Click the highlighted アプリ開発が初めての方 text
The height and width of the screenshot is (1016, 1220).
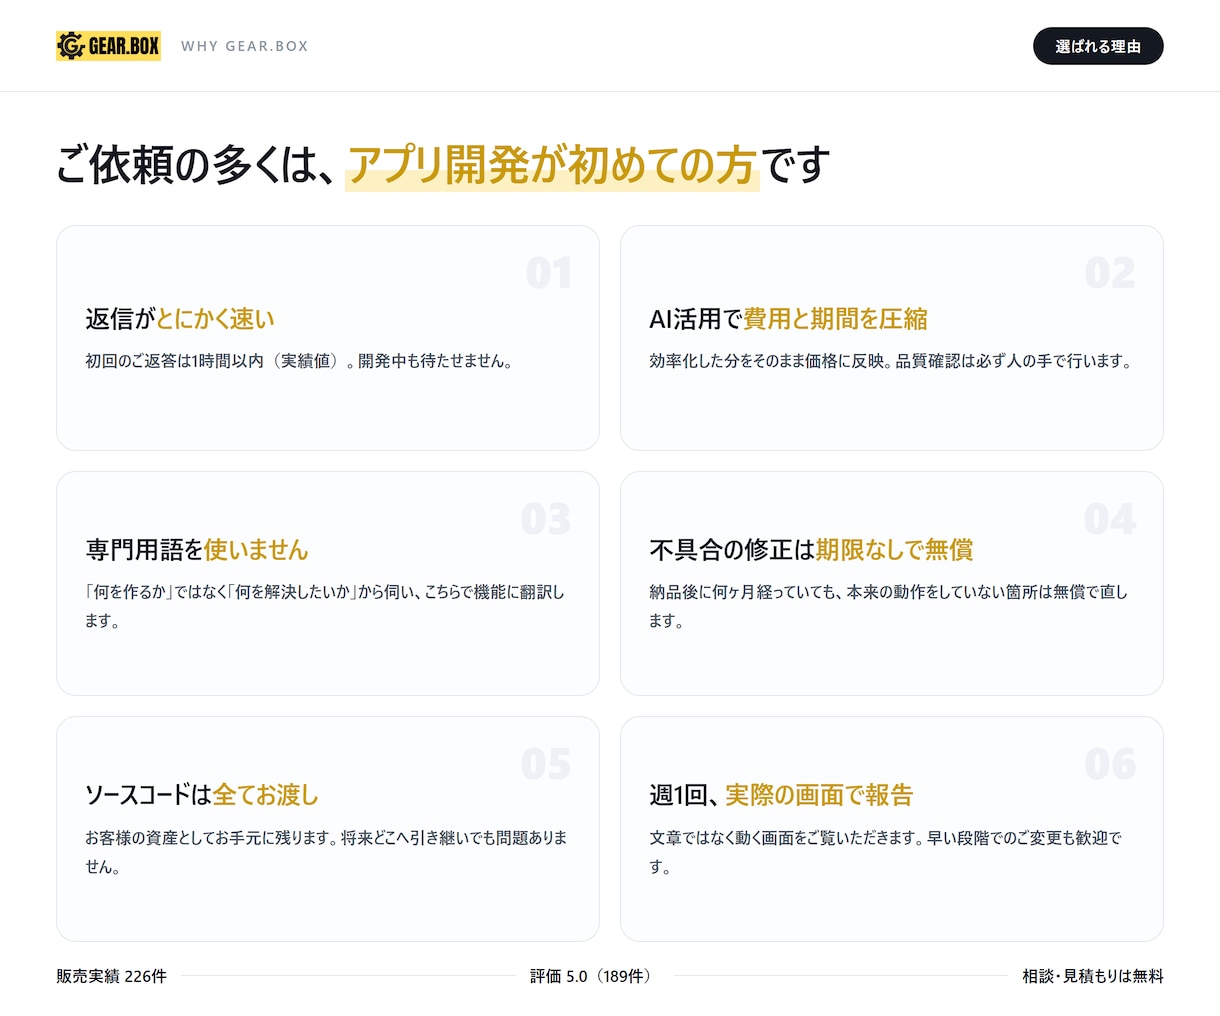pyautogui.click(x=552, y=165)
